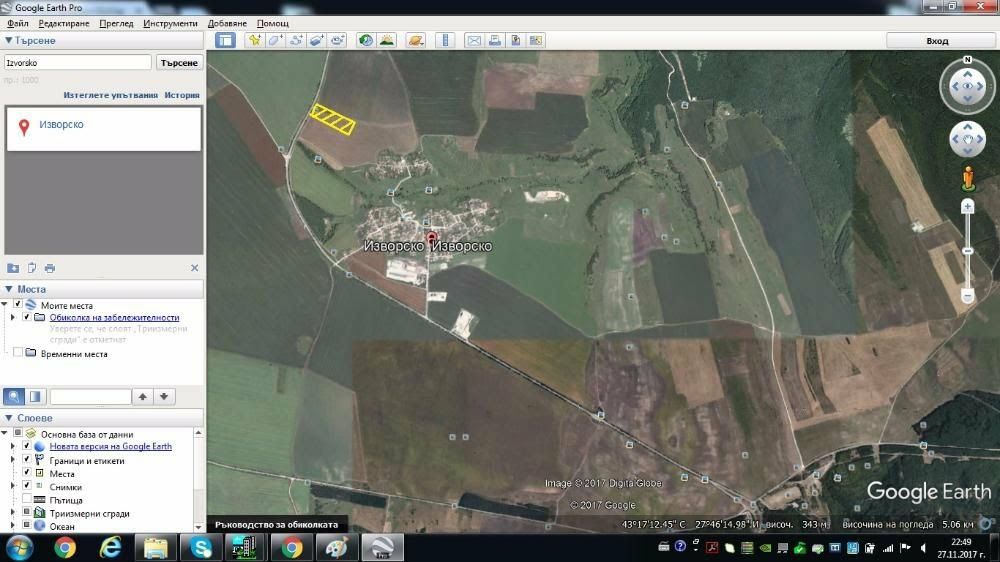Collapse the Търсене panel
The width and height of the screenshot is (1000, 562).
(x=8, y=40)
